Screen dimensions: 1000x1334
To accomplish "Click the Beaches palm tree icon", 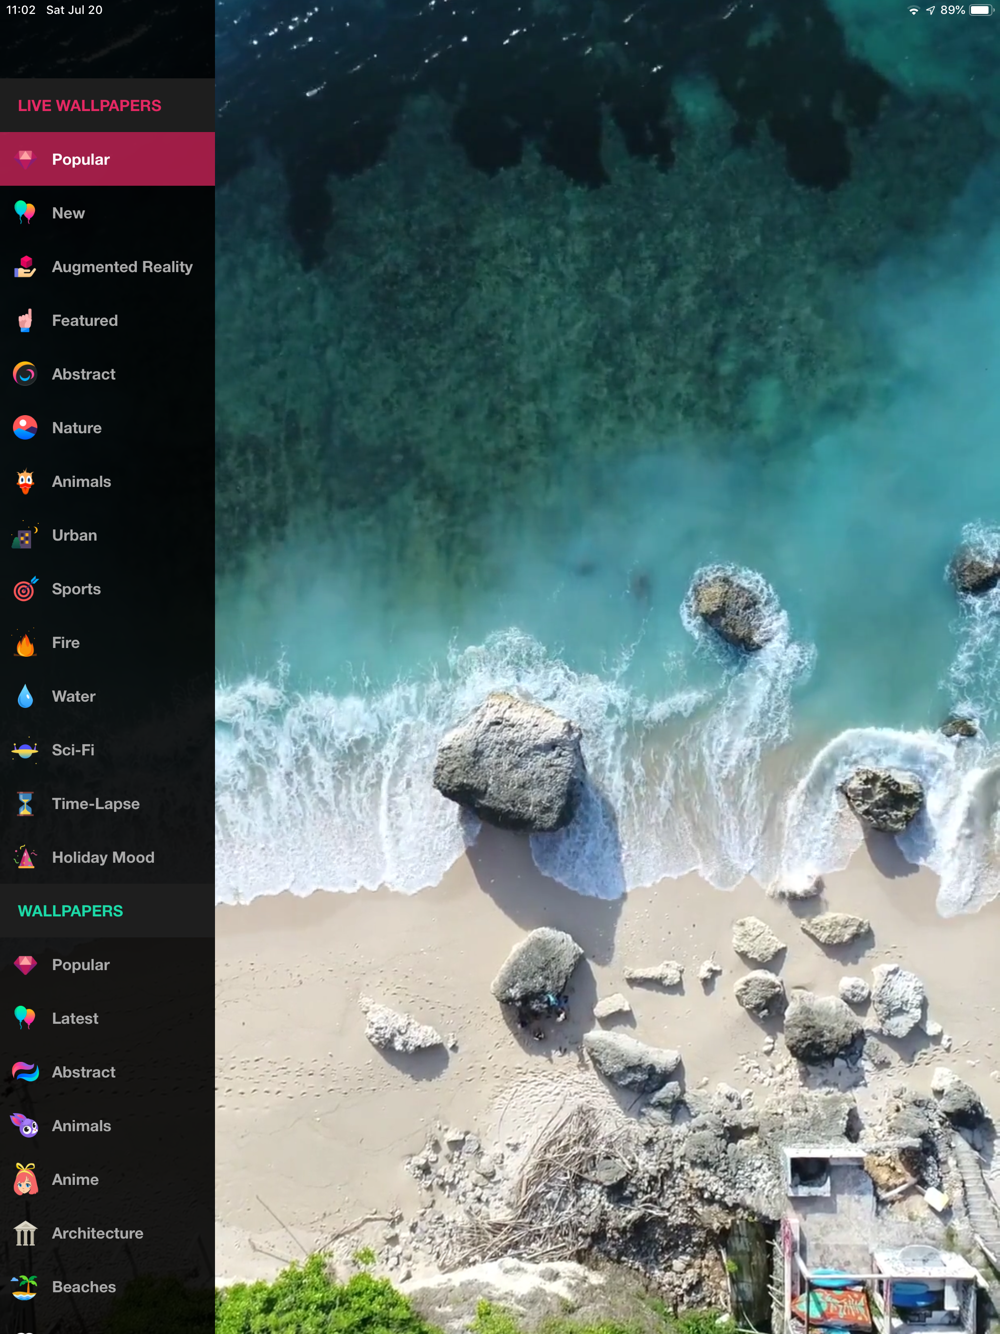I will [25, 1287].
